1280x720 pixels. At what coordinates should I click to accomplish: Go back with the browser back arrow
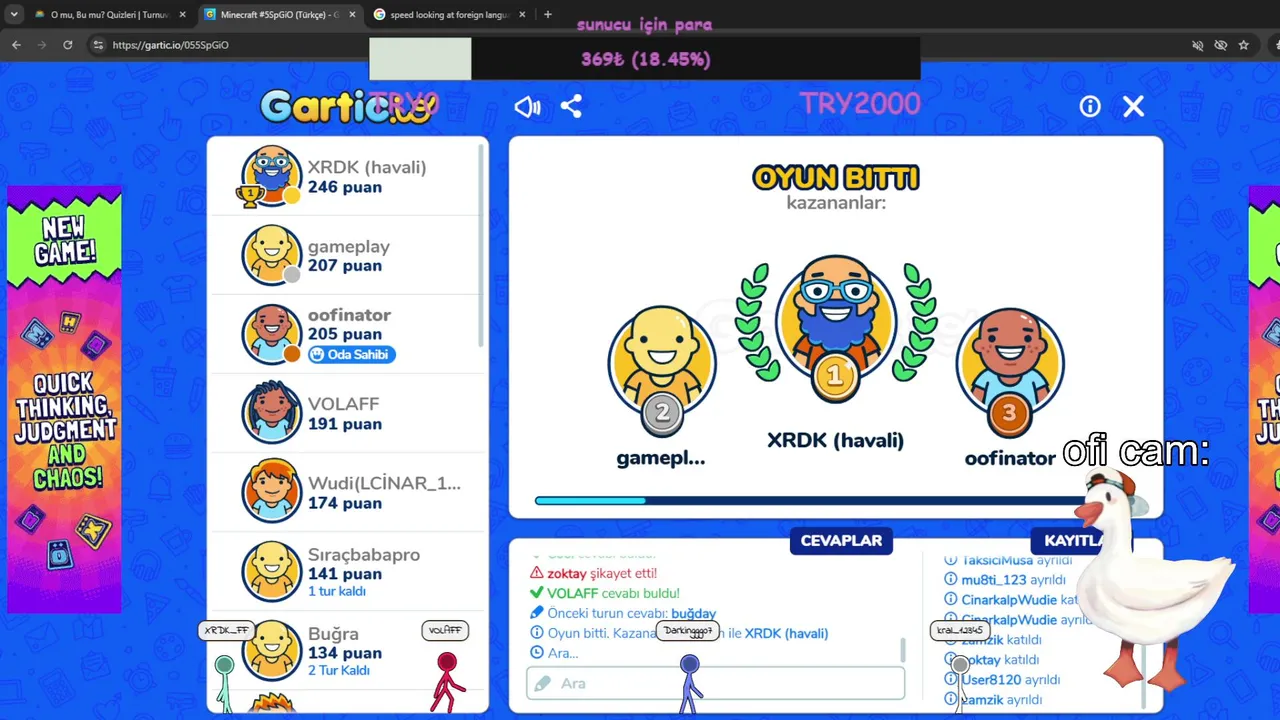(16, 45)
